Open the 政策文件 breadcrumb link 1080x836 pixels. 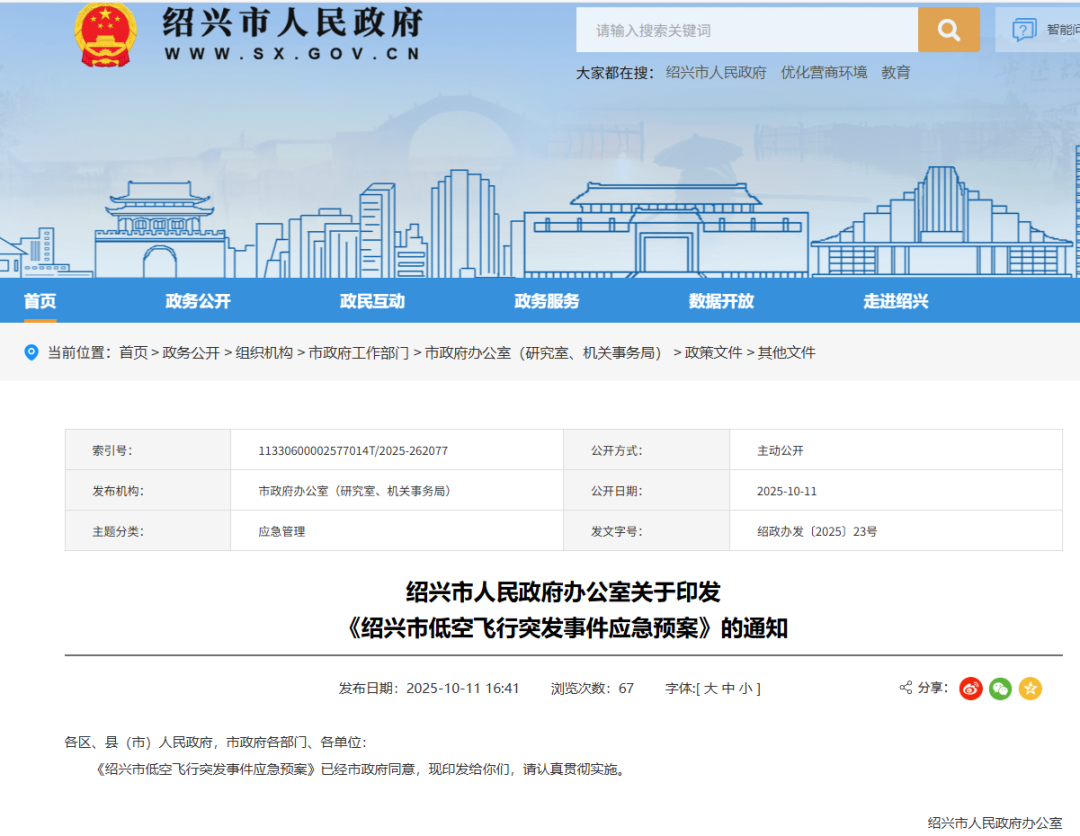click(713, 352)
